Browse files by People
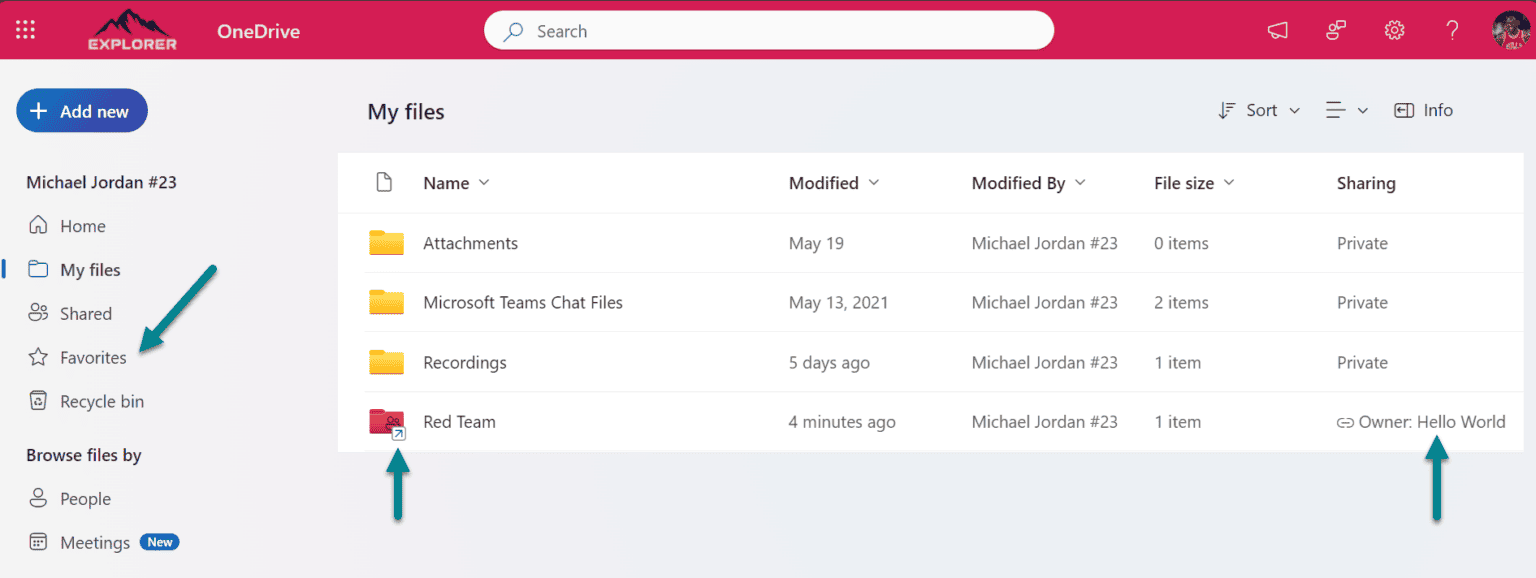Screen dimensions: 1536x578 [82, 498]
